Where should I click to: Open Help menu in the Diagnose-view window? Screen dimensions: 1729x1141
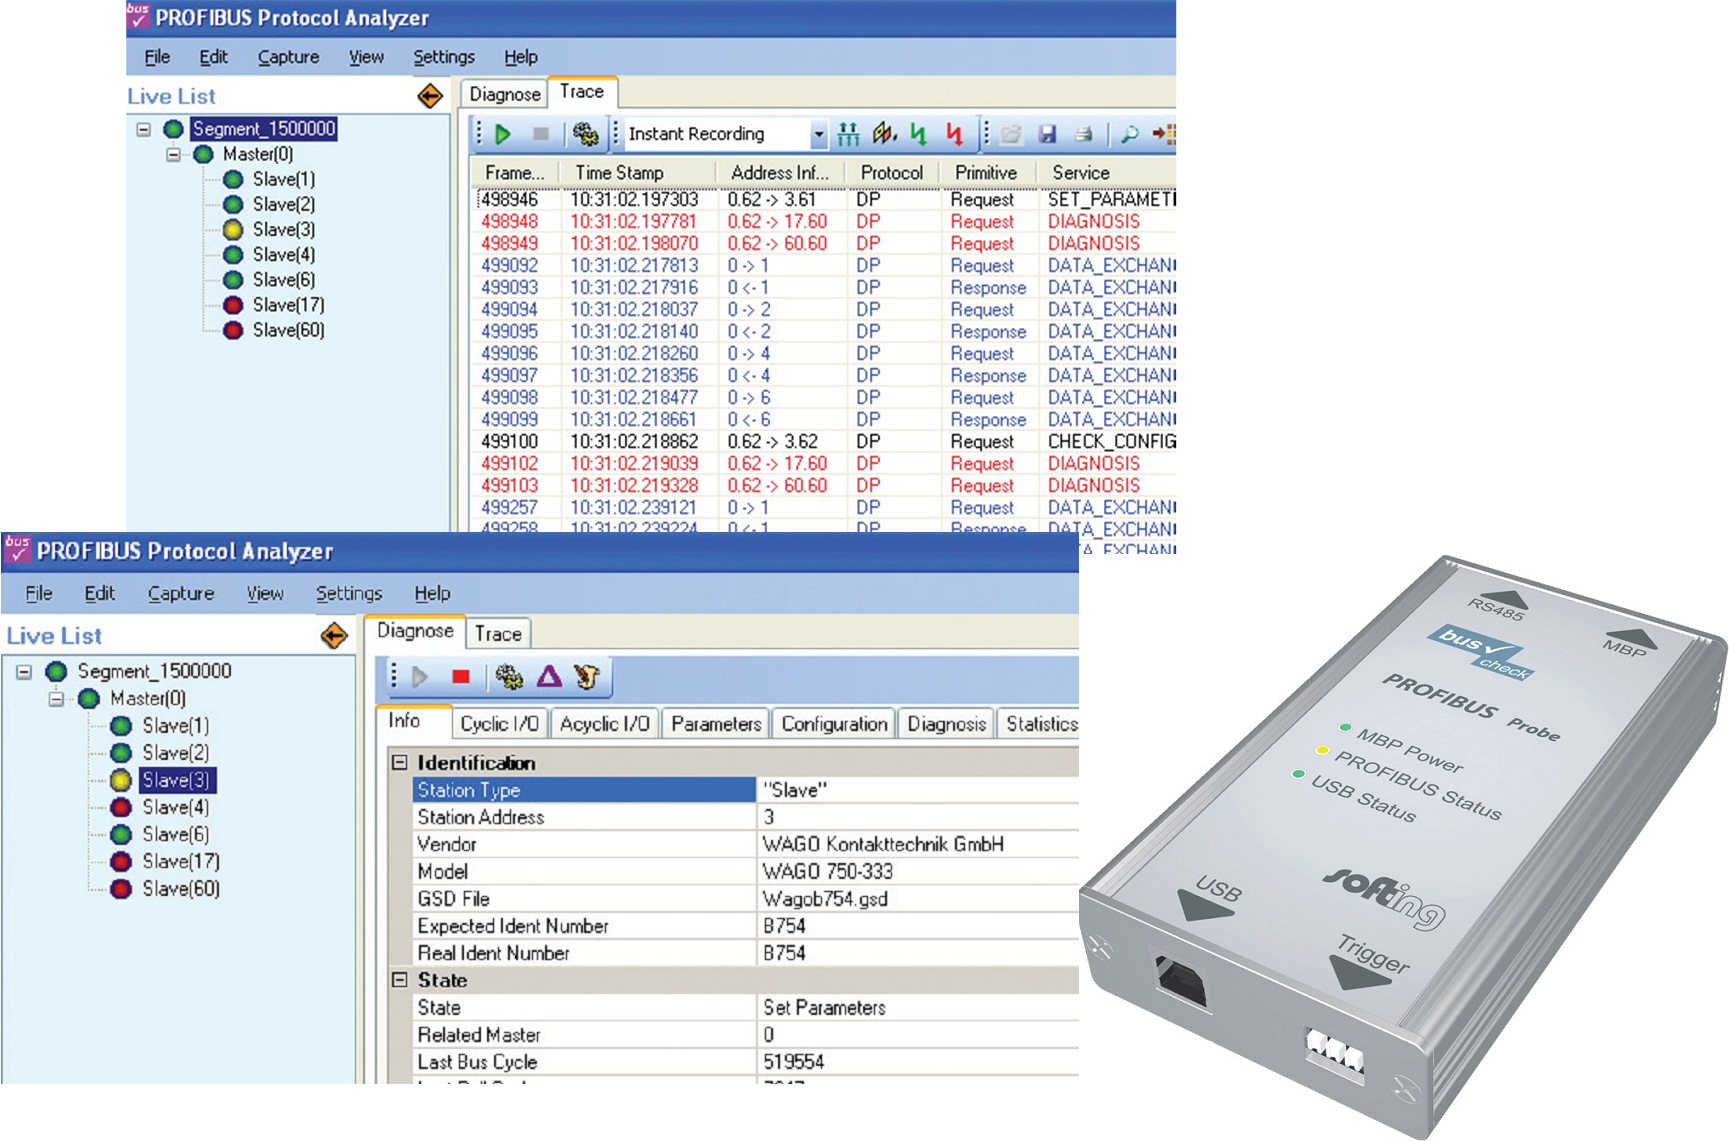432,593
